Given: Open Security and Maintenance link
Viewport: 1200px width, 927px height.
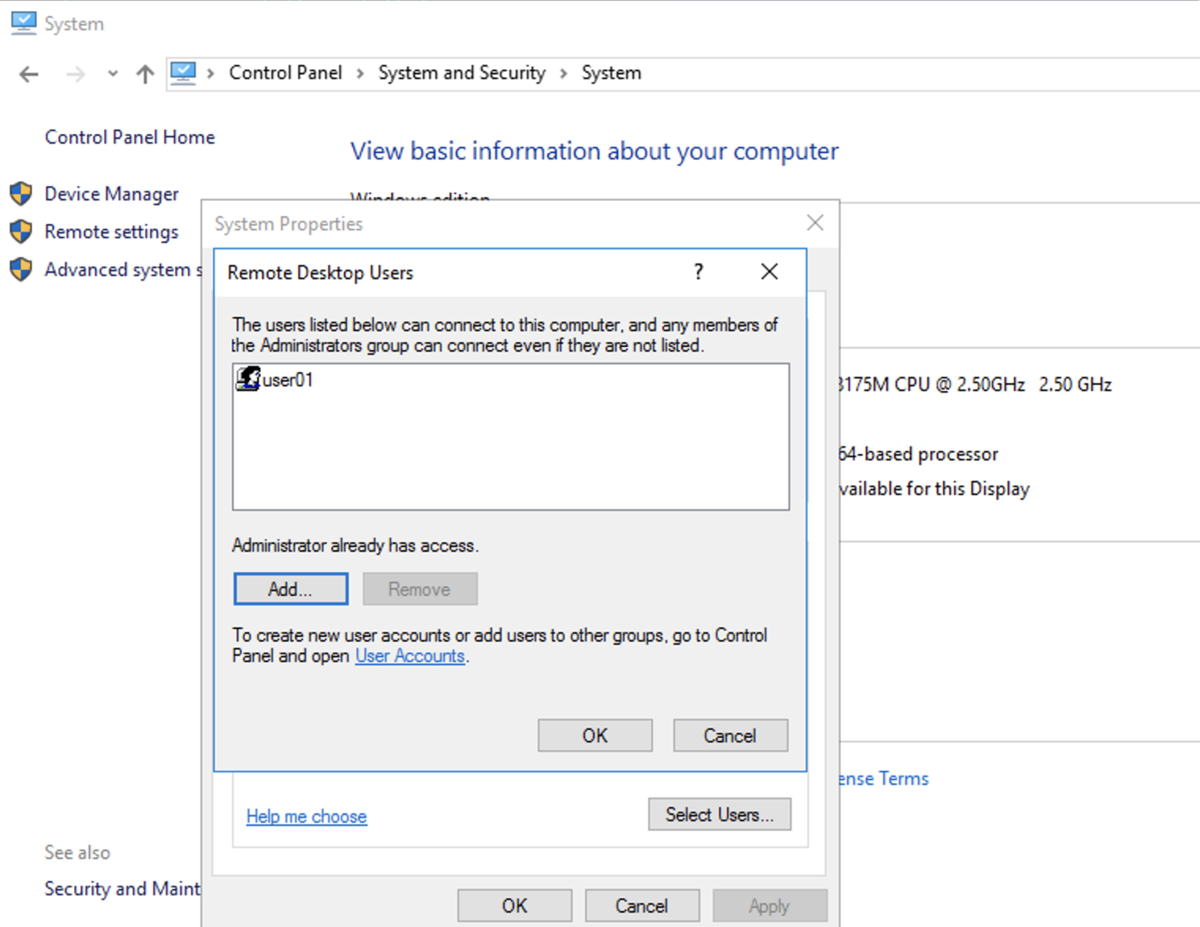Looking at the screenshot, I should click(x=123, y=889).
